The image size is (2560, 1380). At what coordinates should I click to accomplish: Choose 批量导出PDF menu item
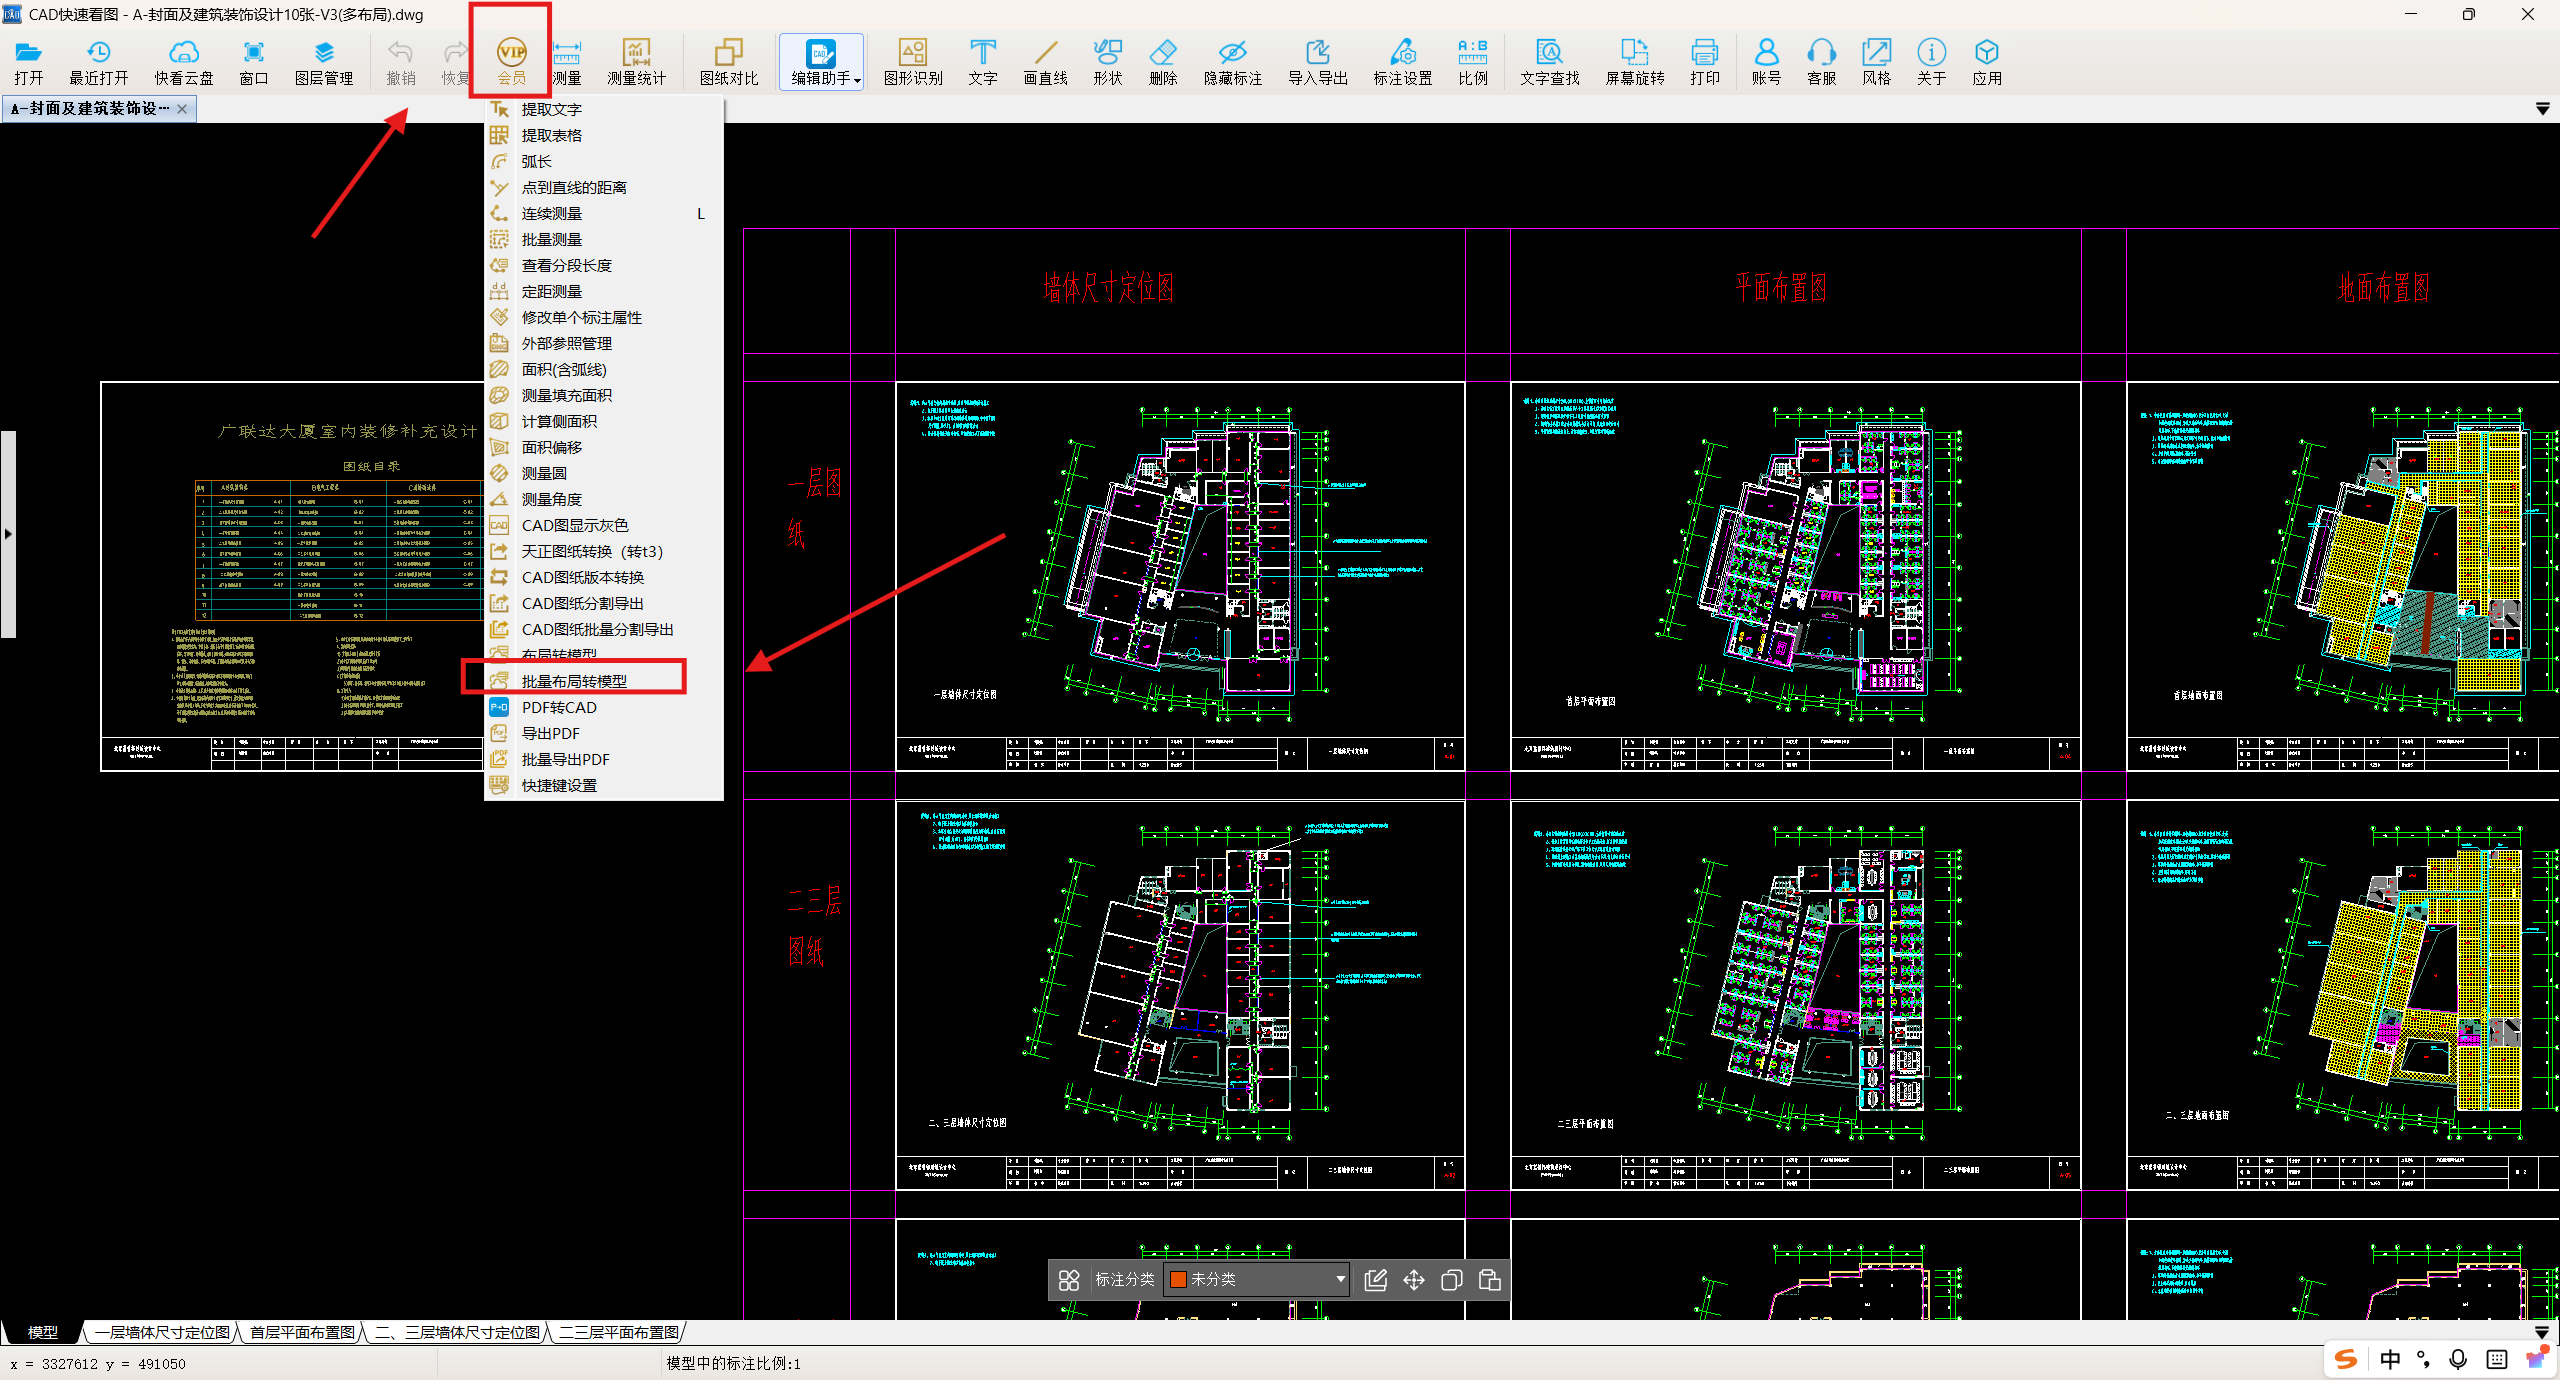tap(604, 759)
